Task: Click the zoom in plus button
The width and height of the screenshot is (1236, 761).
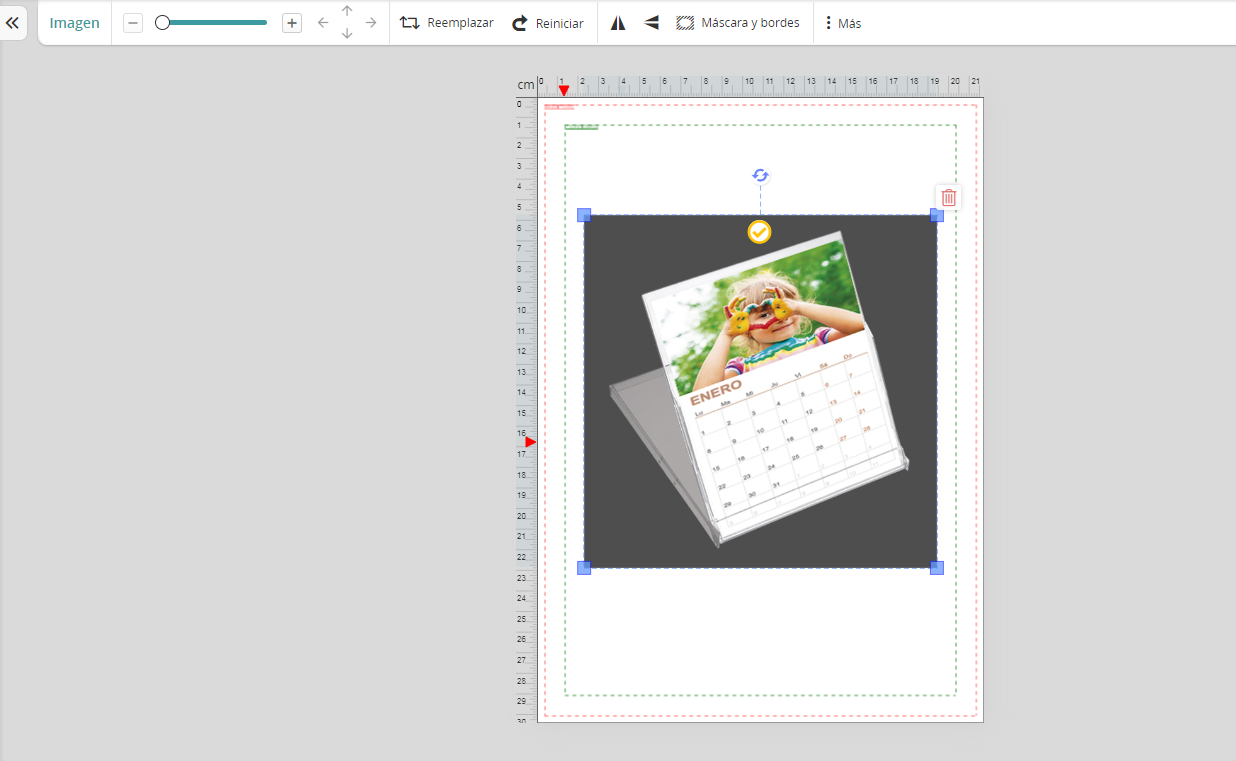Action: (x=291, y=22)
